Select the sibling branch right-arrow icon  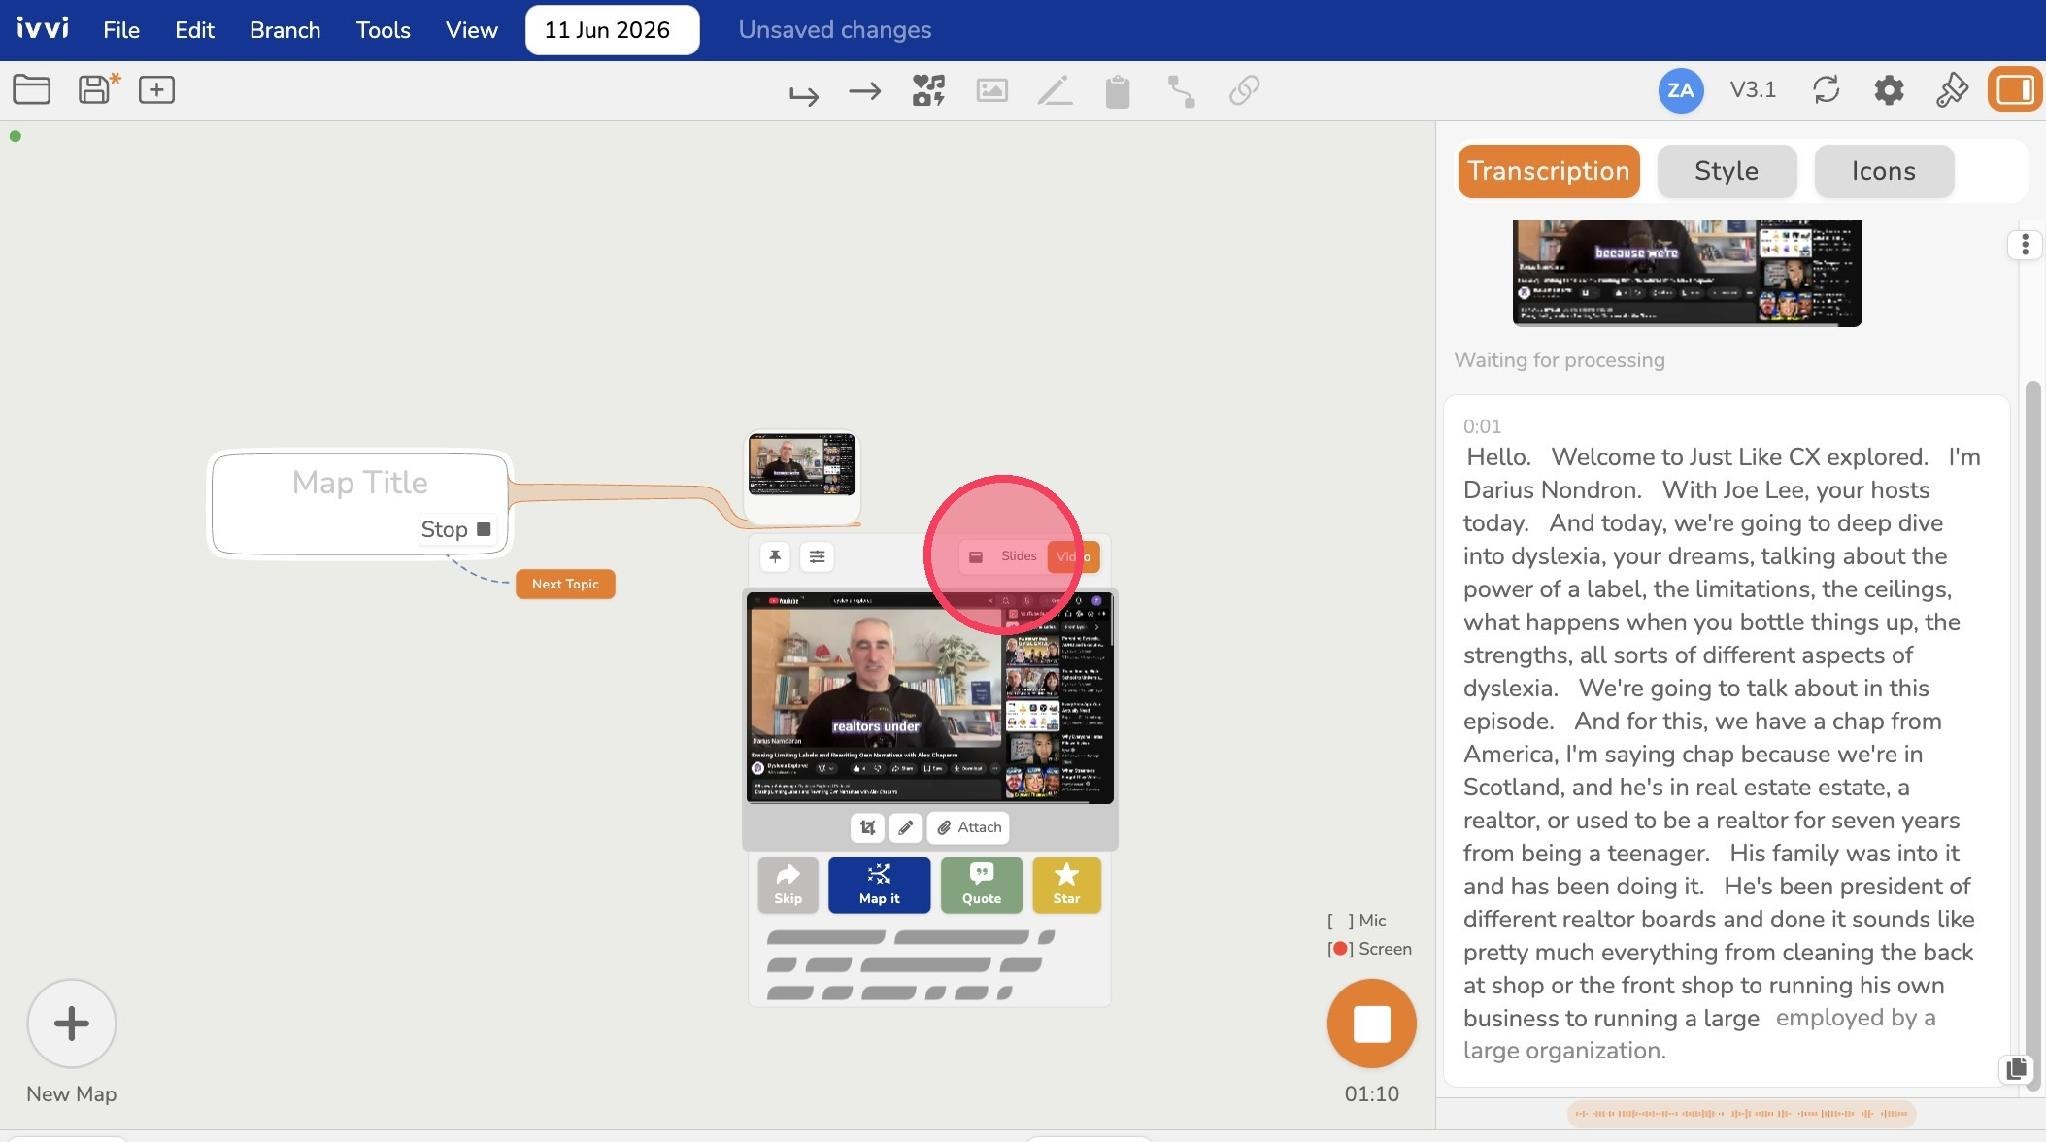pyautogui.click(x=865, y=91)
